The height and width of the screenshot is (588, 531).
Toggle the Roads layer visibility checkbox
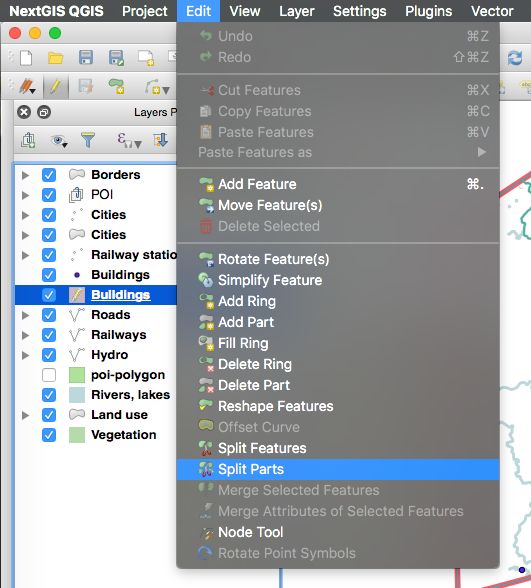(49, 315)
